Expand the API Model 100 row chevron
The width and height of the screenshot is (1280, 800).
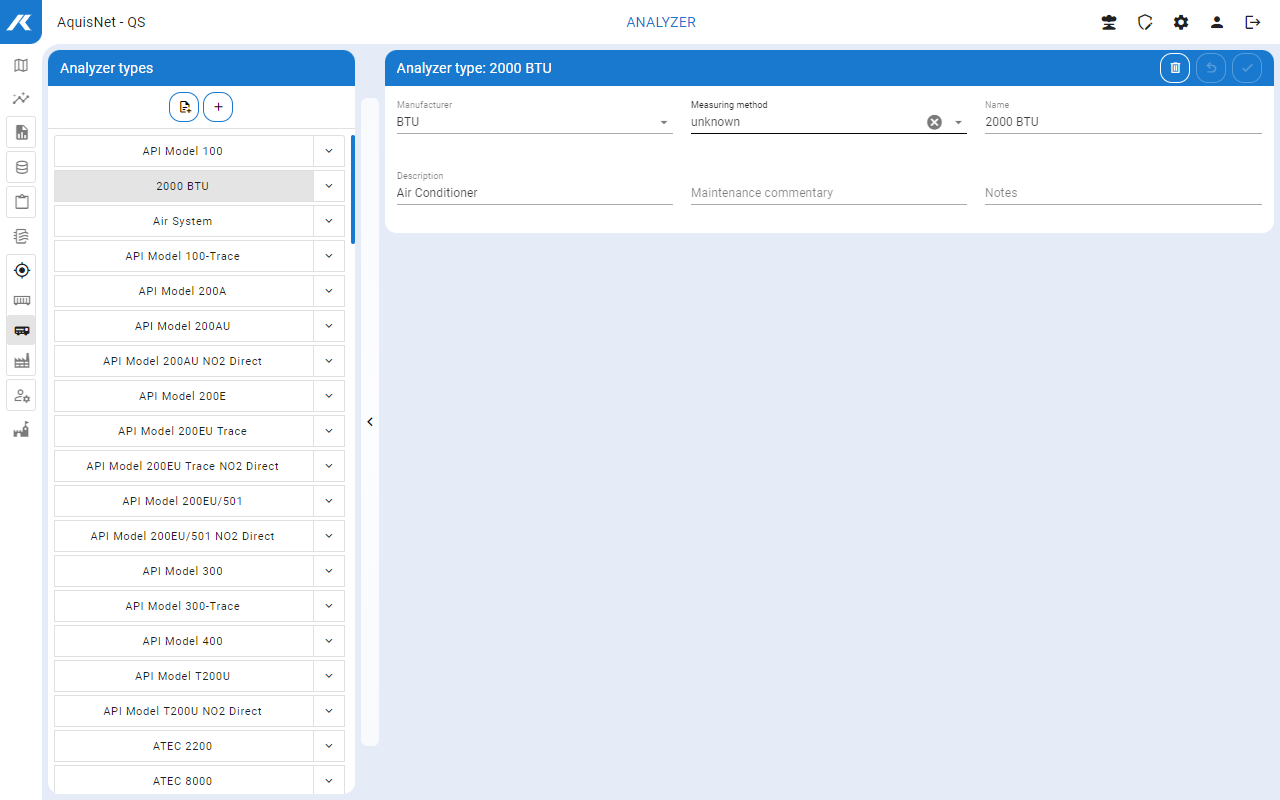point(329,151)
